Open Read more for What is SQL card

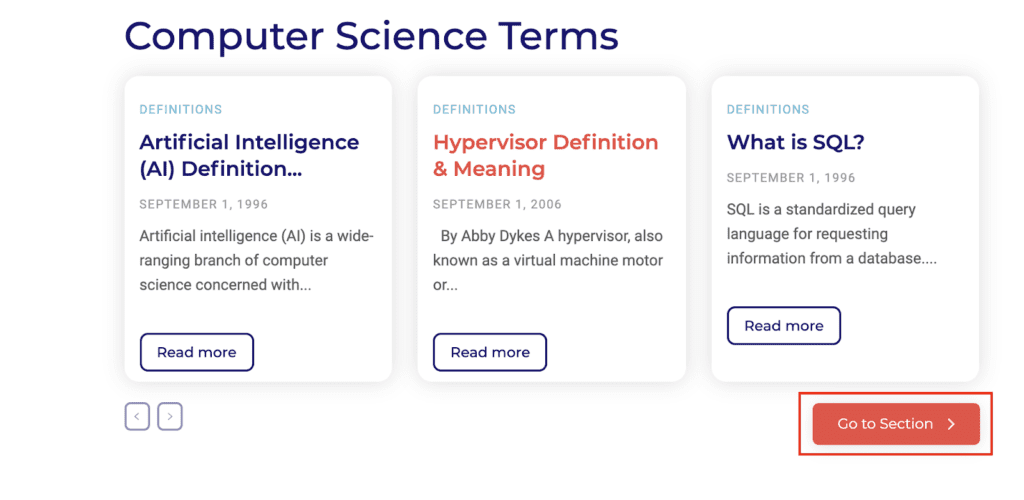pos(784,326)
